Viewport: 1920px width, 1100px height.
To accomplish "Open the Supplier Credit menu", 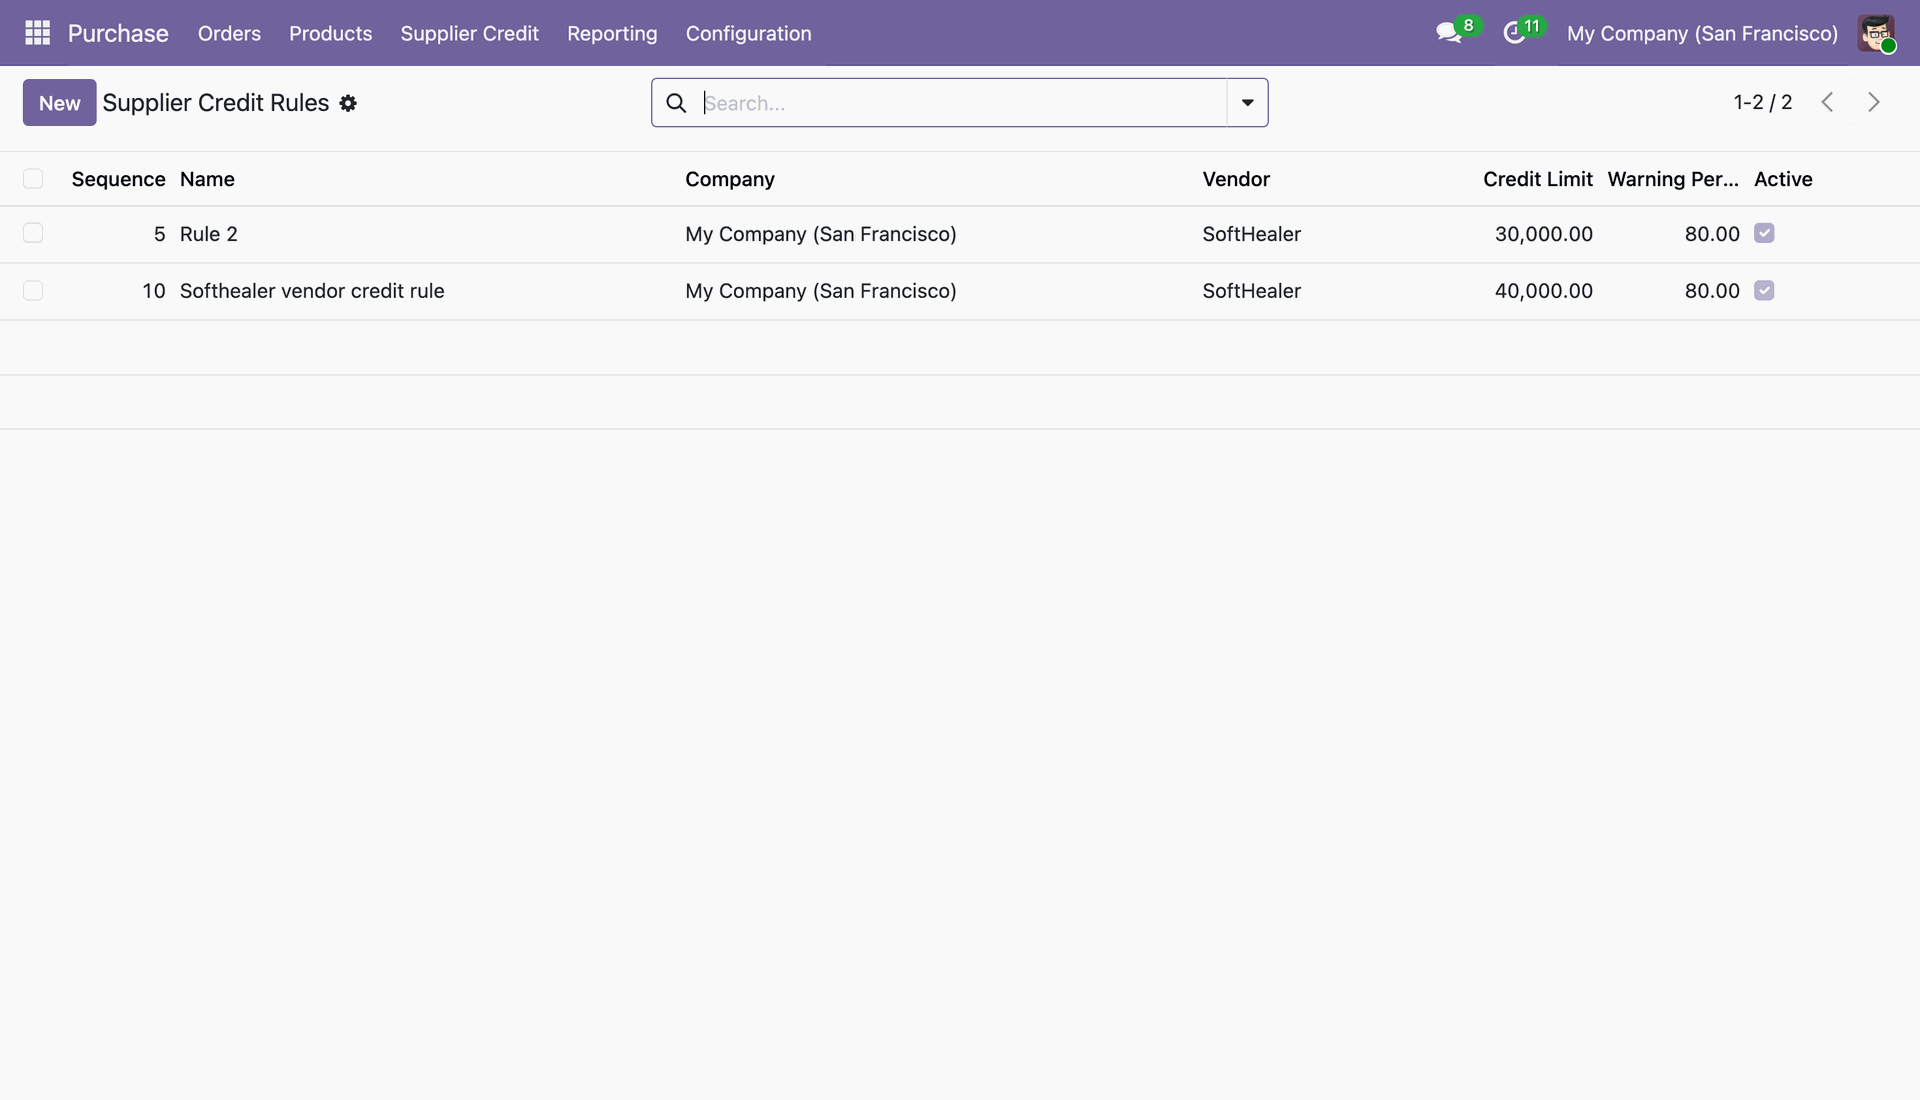I will (469, 33).
